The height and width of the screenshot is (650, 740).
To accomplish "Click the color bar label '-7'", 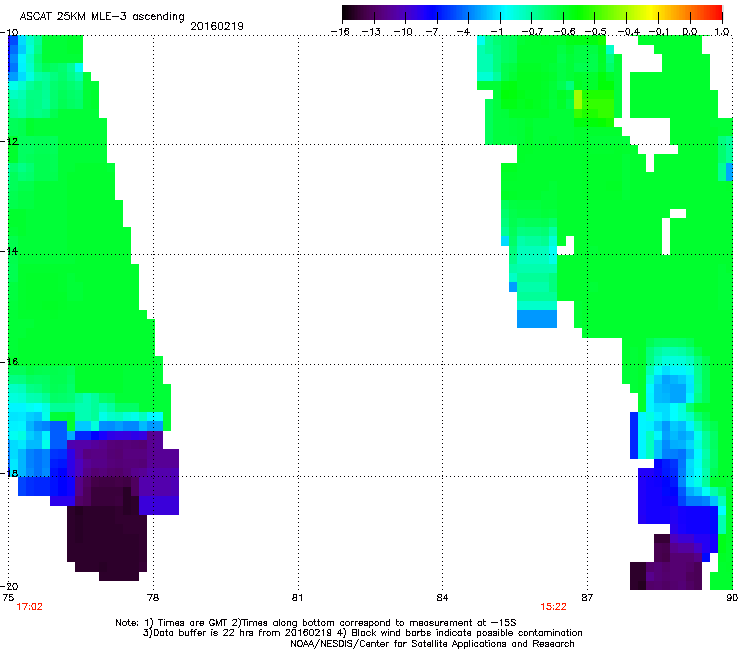I will (x=433, y=32).
